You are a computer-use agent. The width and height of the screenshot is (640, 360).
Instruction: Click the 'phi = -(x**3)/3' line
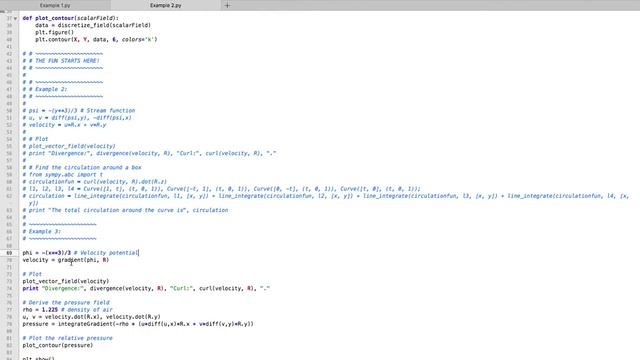point(80,253)
